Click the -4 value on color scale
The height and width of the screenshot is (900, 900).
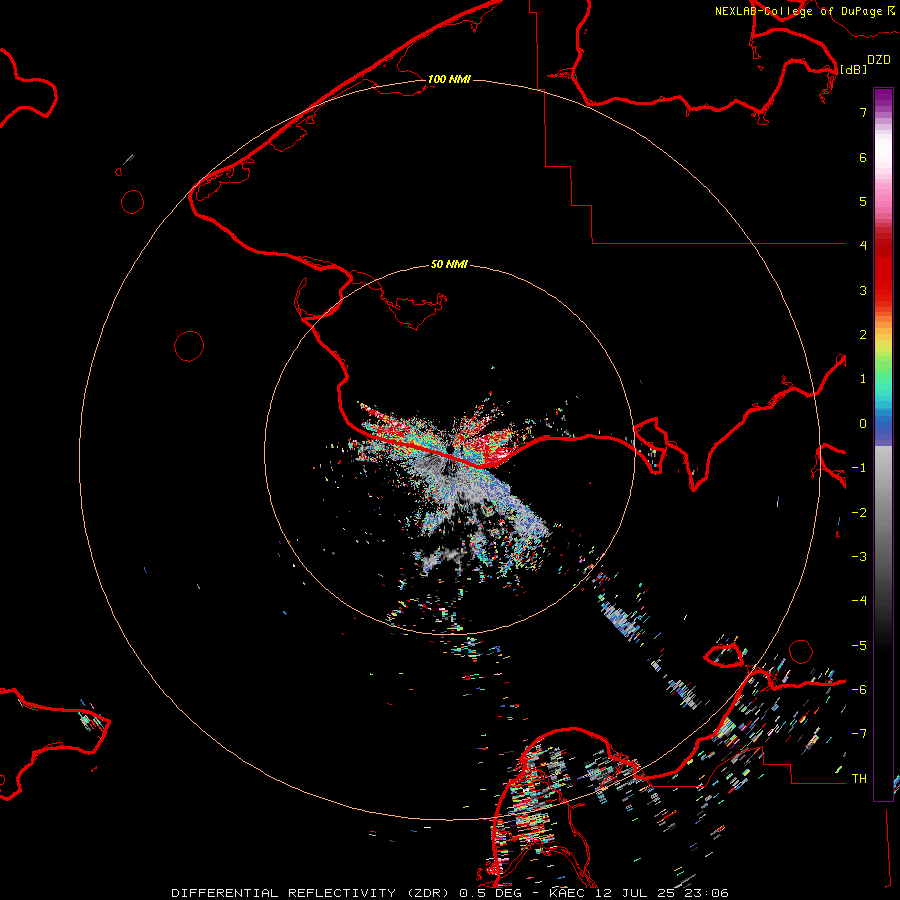tap(859, 601)
